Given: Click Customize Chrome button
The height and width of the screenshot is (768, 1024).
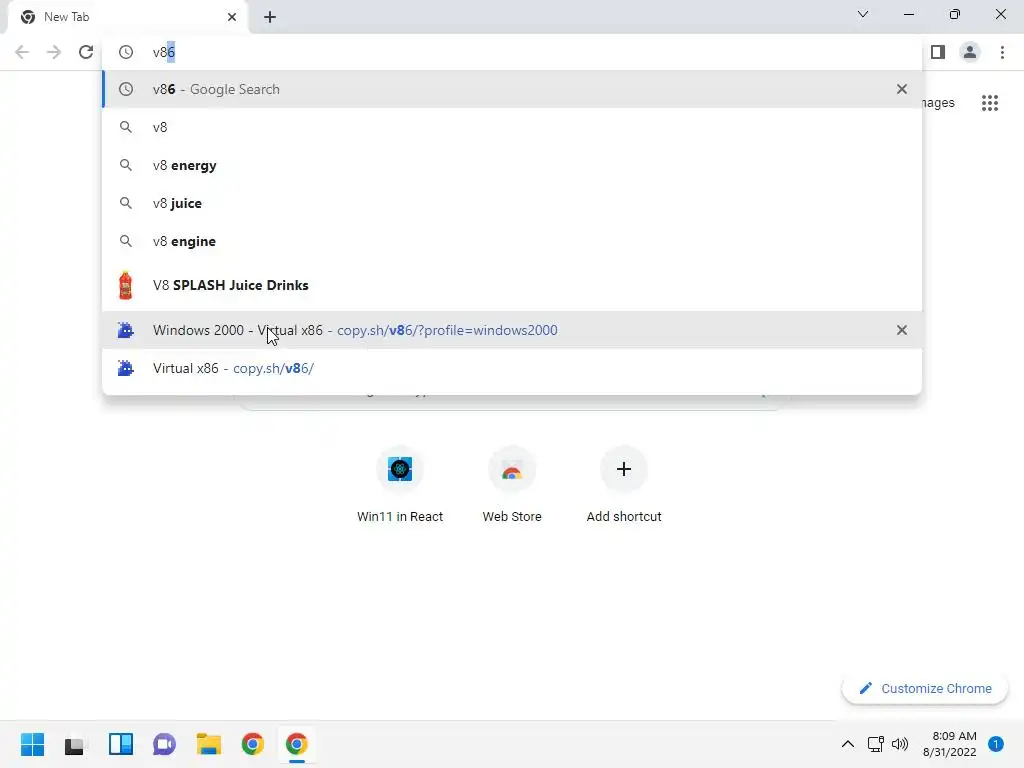Looking at the screenshot, I should click(x=925, y=688).
